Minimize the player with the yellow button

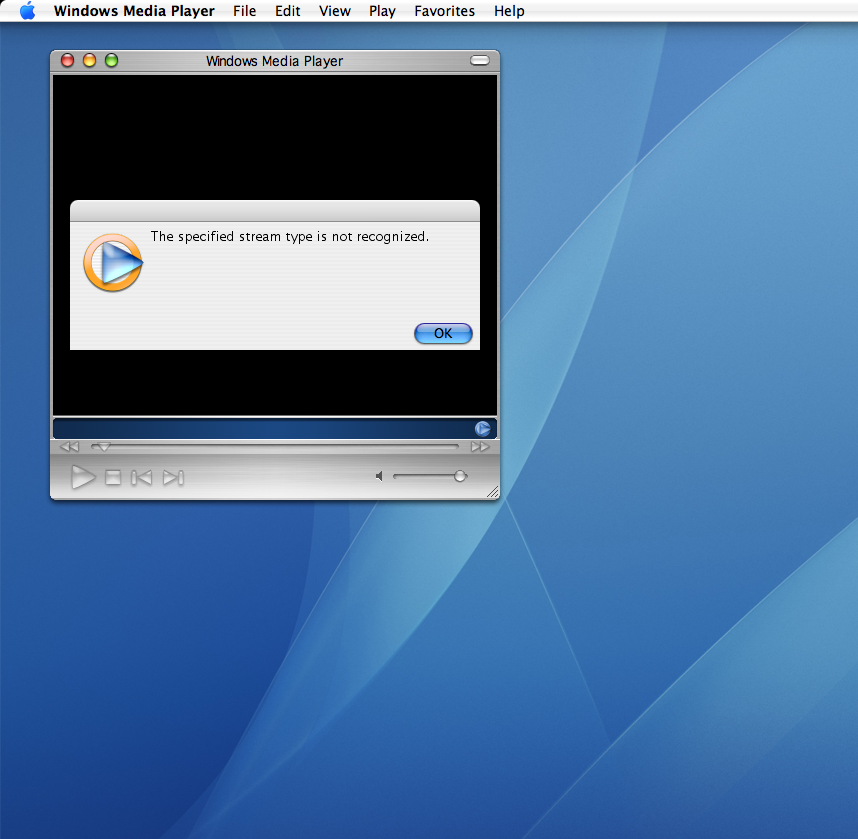point(89,60)
